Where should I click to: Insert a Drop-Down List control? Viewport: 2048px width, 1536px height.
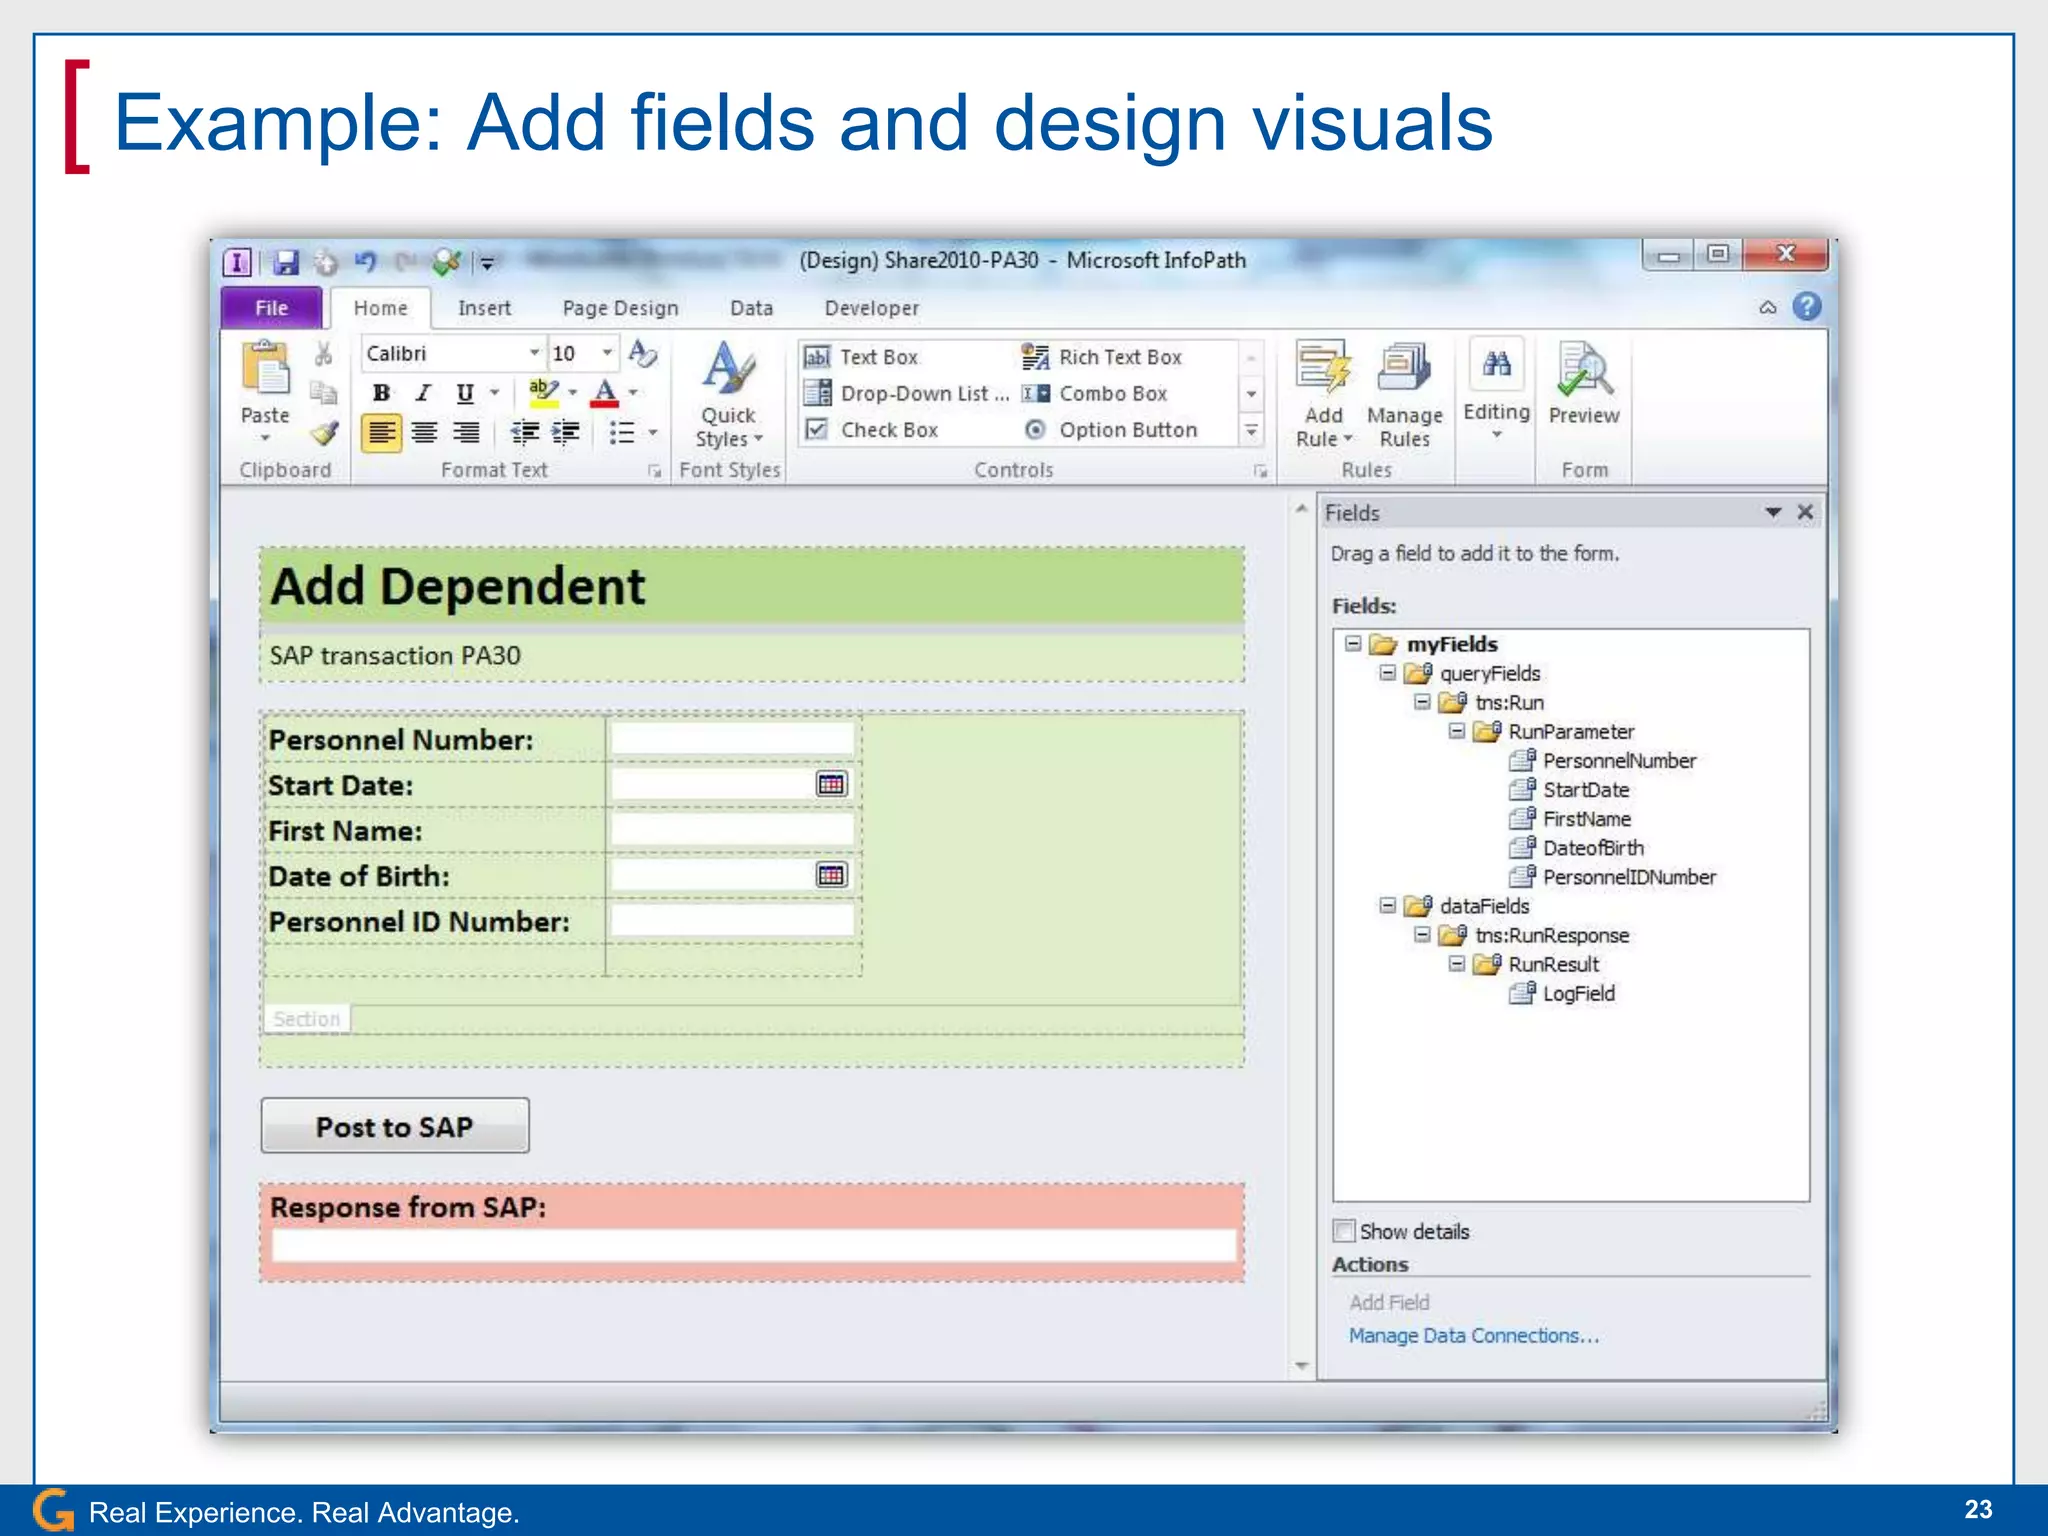tap(907, 394)
